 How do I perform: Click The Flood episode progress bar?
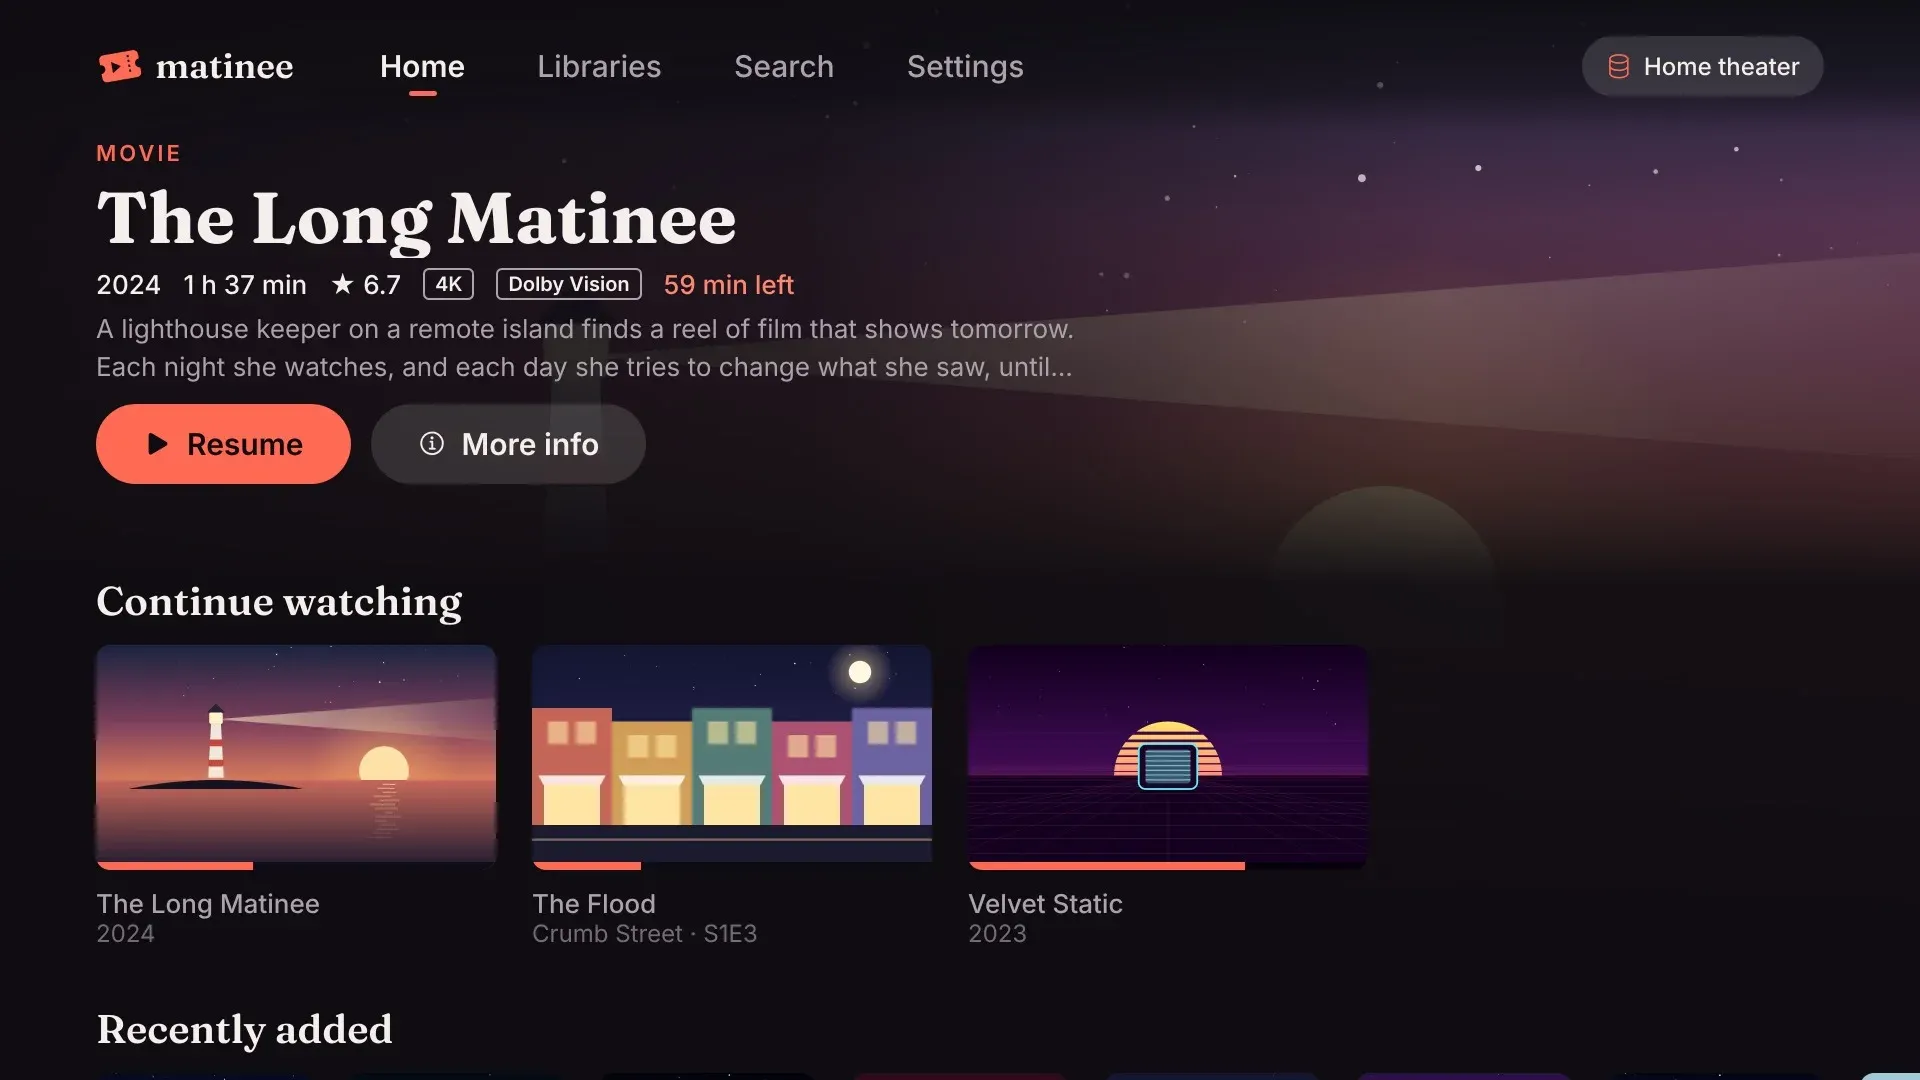(732, 866)
